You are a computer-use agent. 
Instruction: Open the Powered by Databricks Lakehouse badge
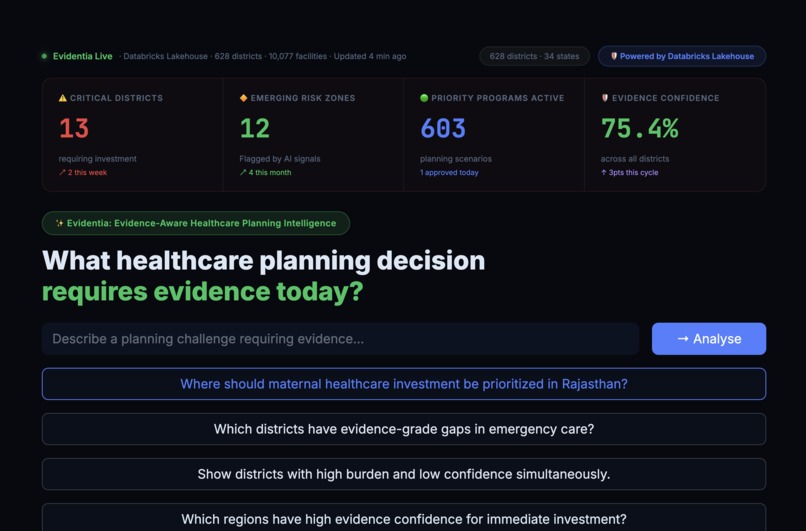coord(682,56)
